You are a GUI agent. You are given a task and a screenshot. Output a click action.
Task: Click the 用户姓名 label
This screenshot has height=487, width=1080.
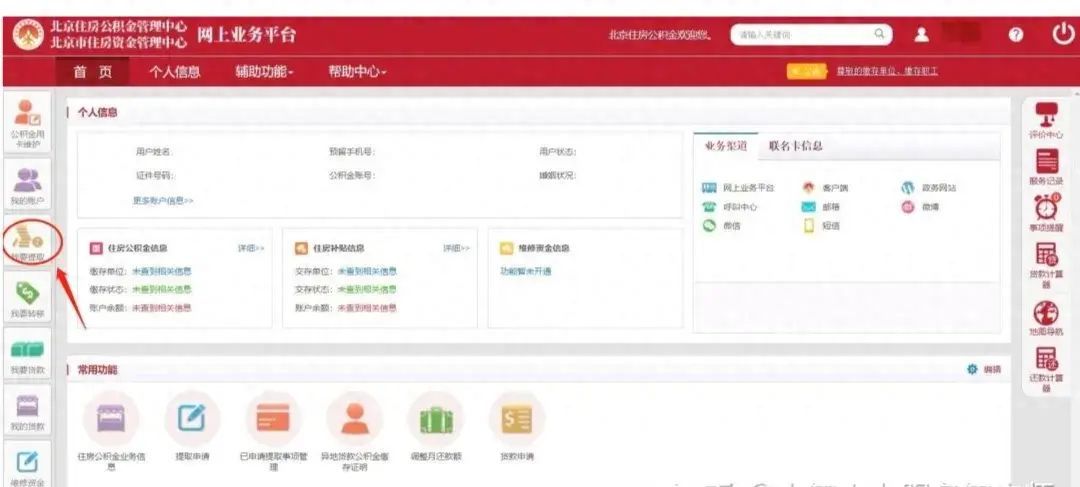(154, 152)
